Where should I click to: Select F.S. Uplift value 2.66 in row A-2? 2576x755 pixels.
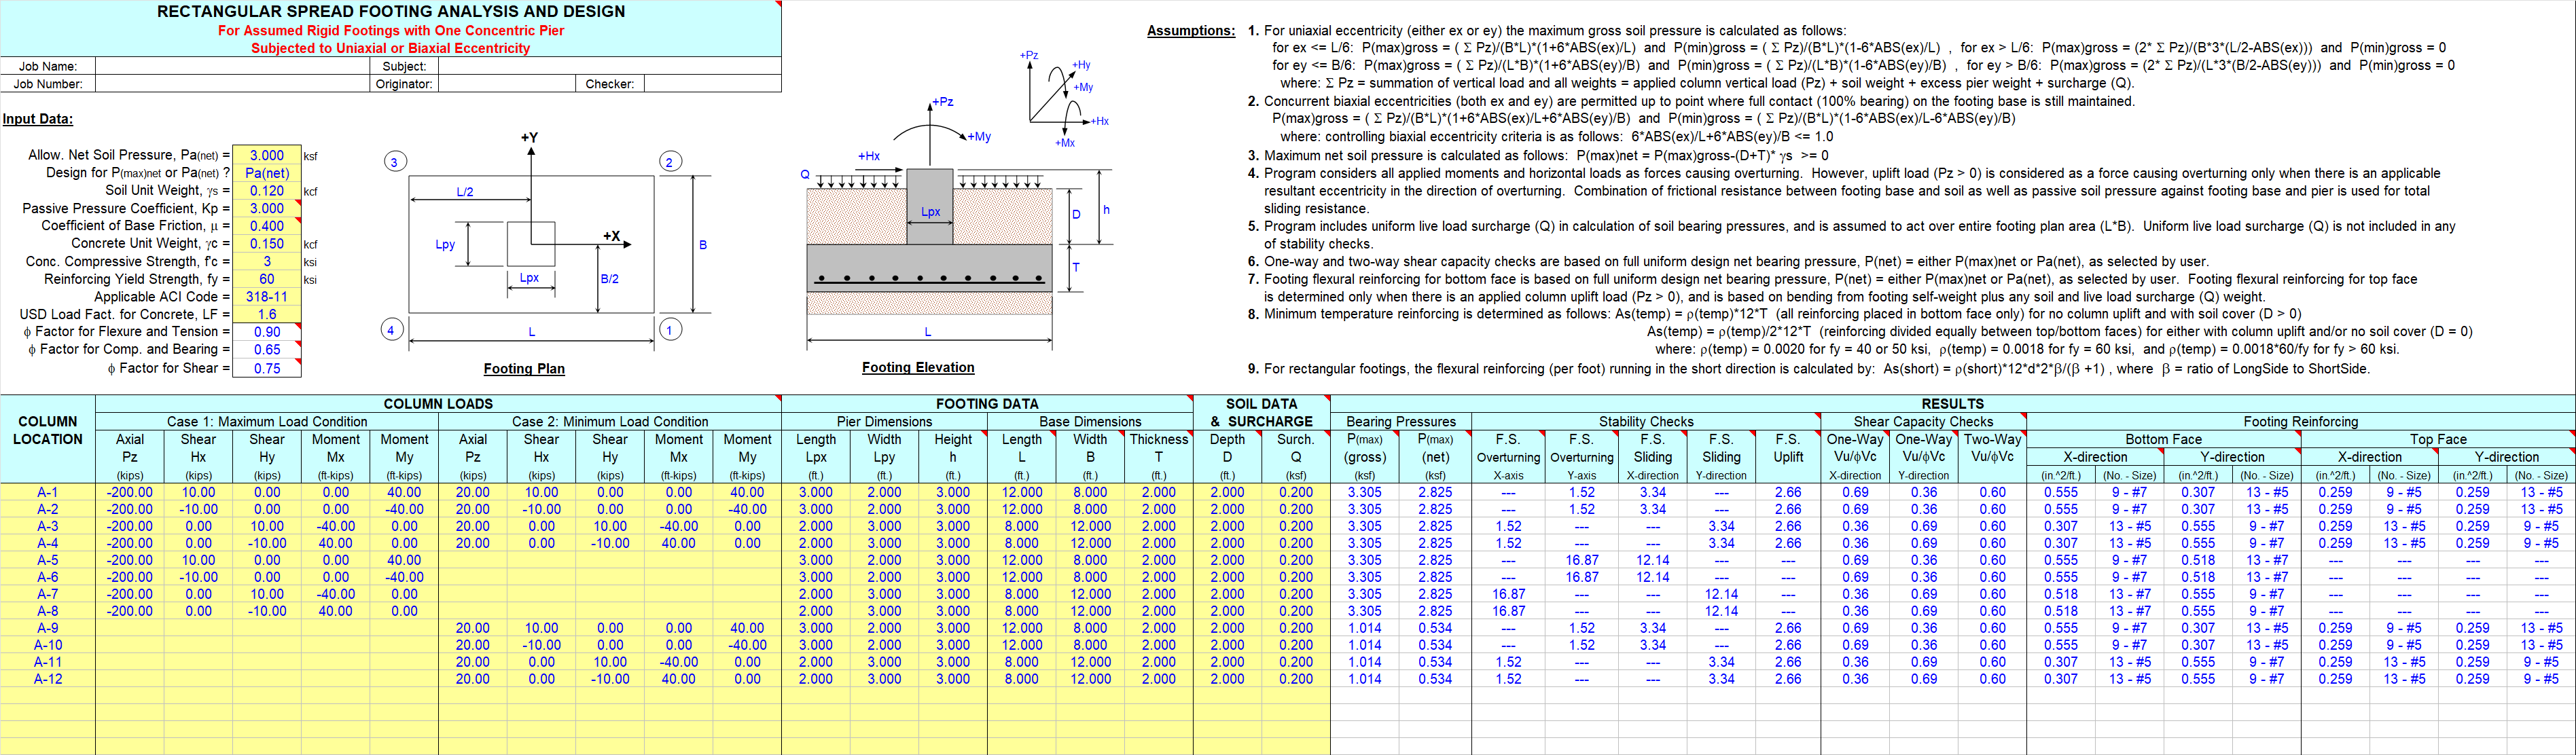(x=1788, y=509)
